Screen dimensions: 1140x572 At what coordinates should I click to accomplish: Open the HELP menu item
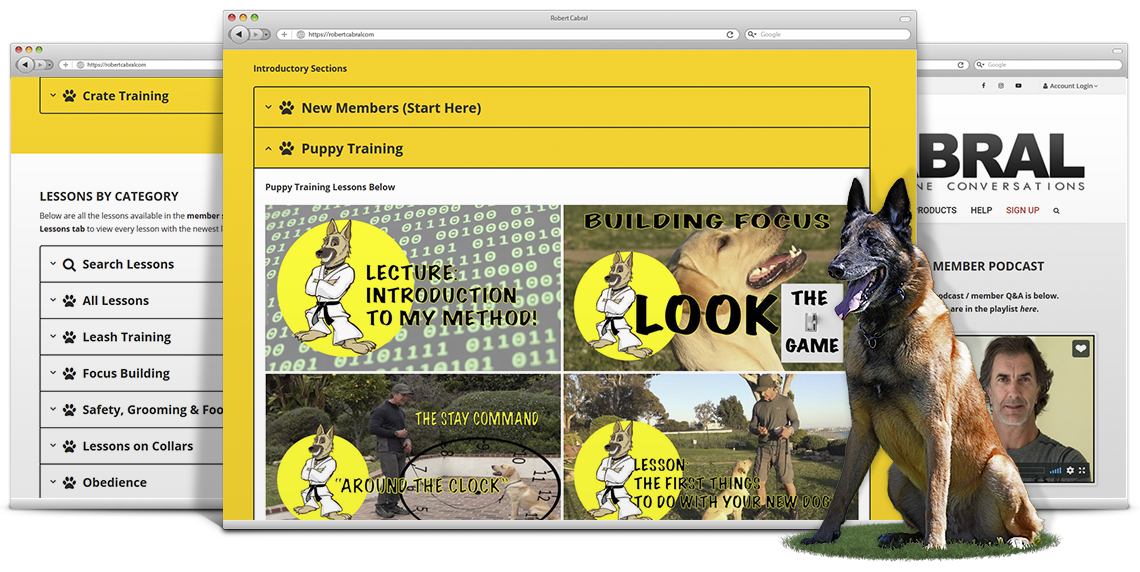tap(981, 210)
